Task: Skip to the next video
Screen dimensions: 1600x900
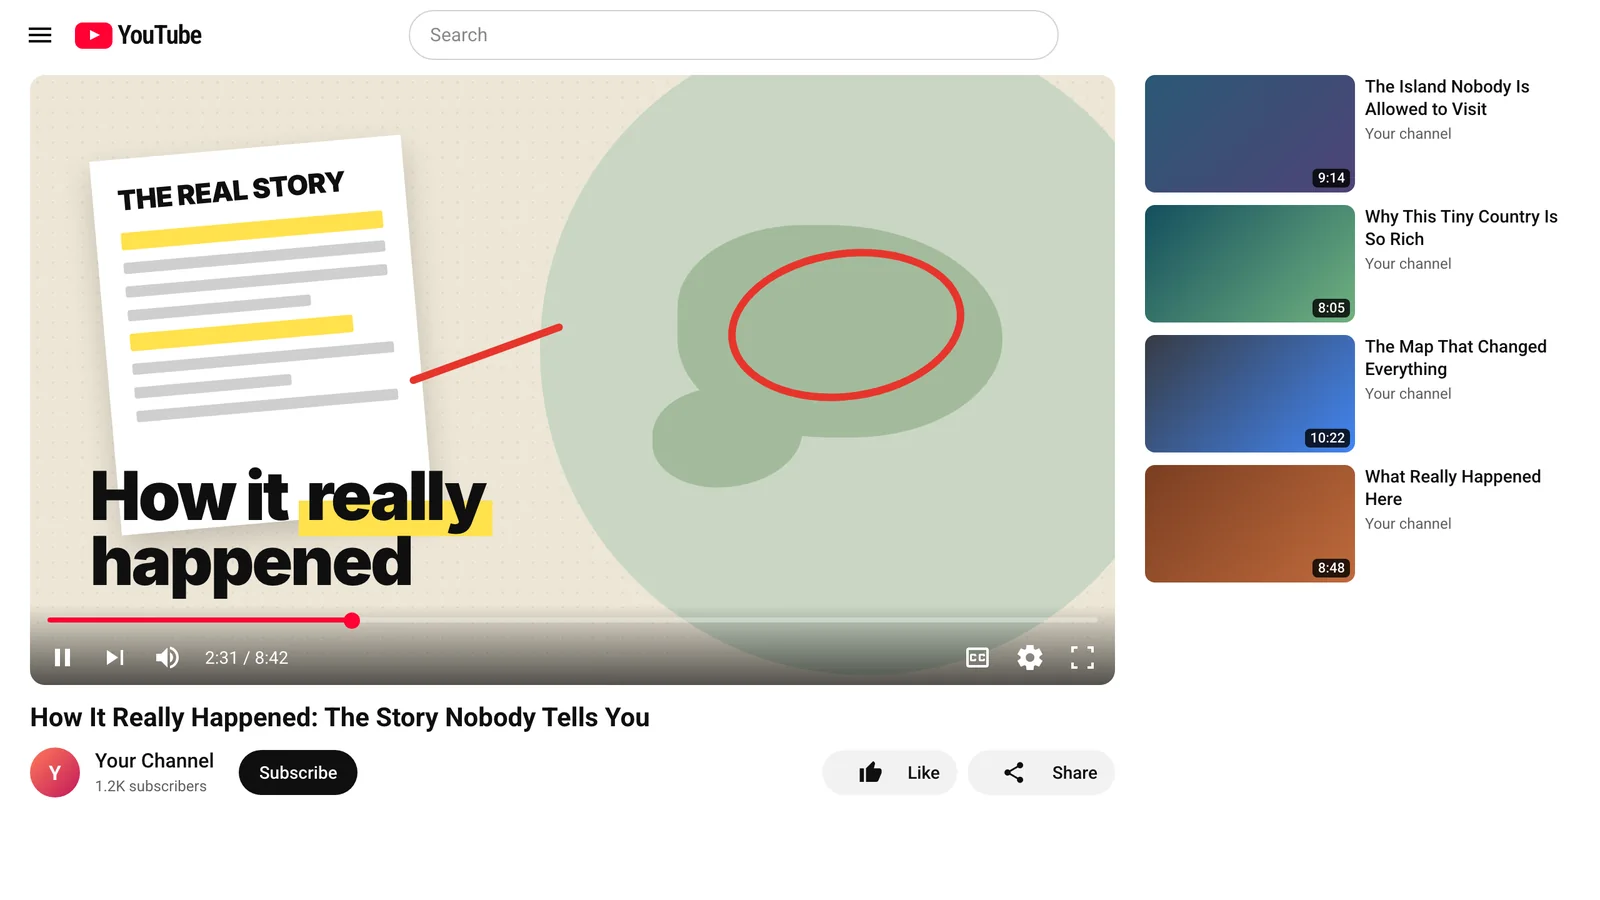Action: coord(115,658)
